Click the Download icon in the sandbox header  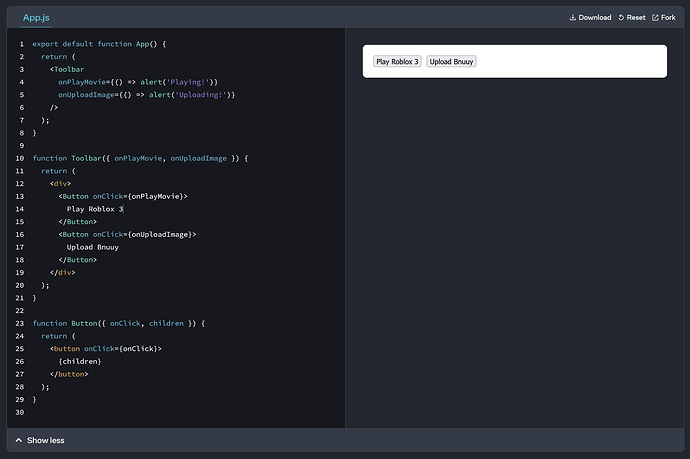(x=573, y=18)
